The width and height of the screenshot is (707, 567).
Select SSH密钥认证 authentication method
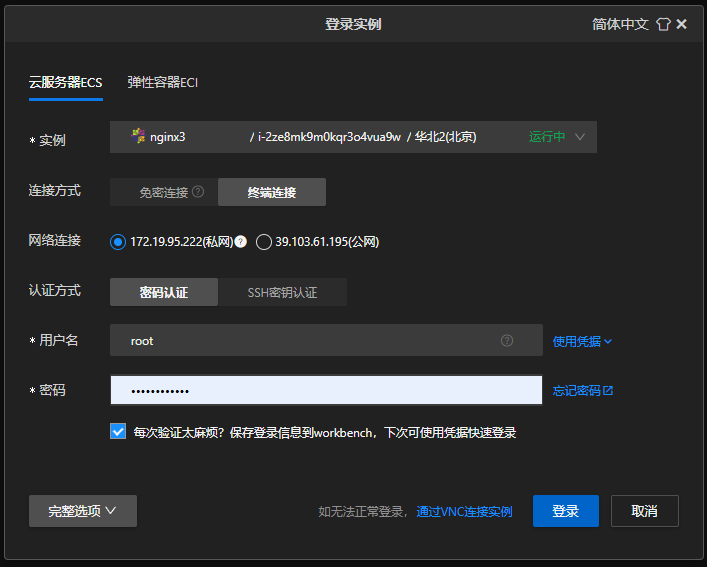(282, 292)
